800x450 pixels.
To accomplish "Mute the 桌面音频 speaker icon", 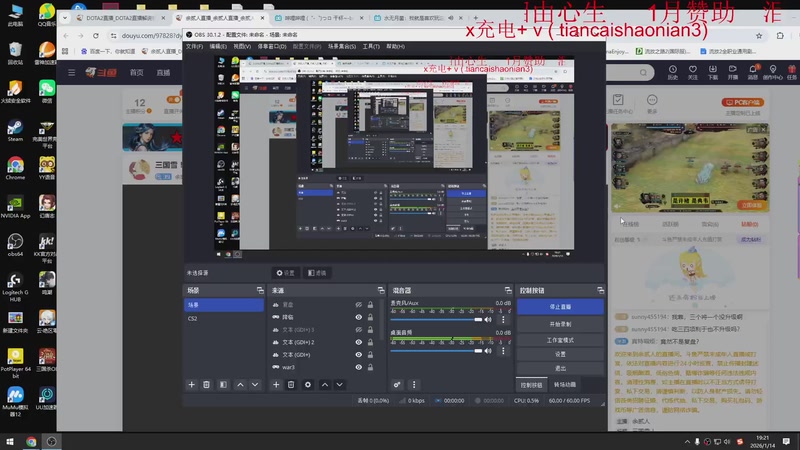I will point(488,351).
